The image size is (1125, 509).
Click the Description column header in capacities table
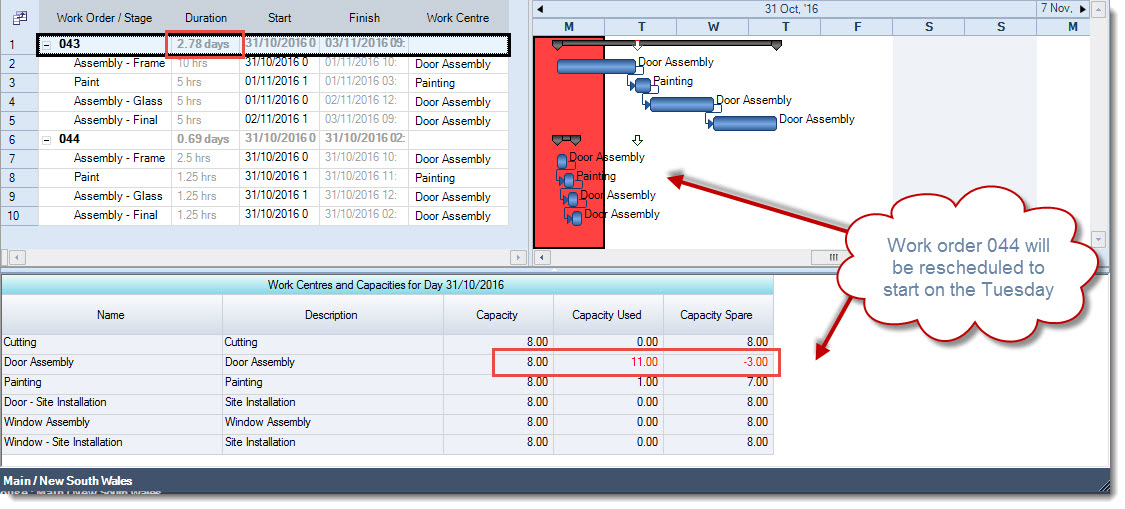(331, 314)
